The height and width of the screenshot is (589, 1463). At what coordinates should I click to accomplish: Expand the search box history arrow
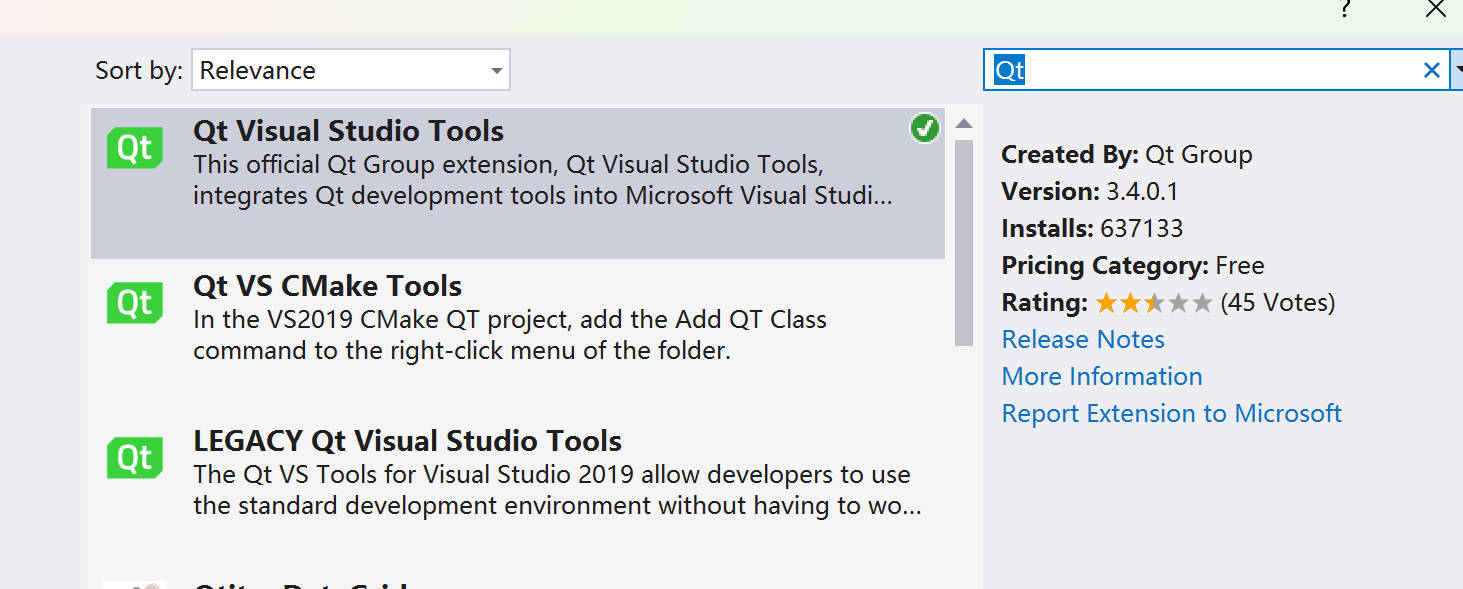pos(1457,70)
